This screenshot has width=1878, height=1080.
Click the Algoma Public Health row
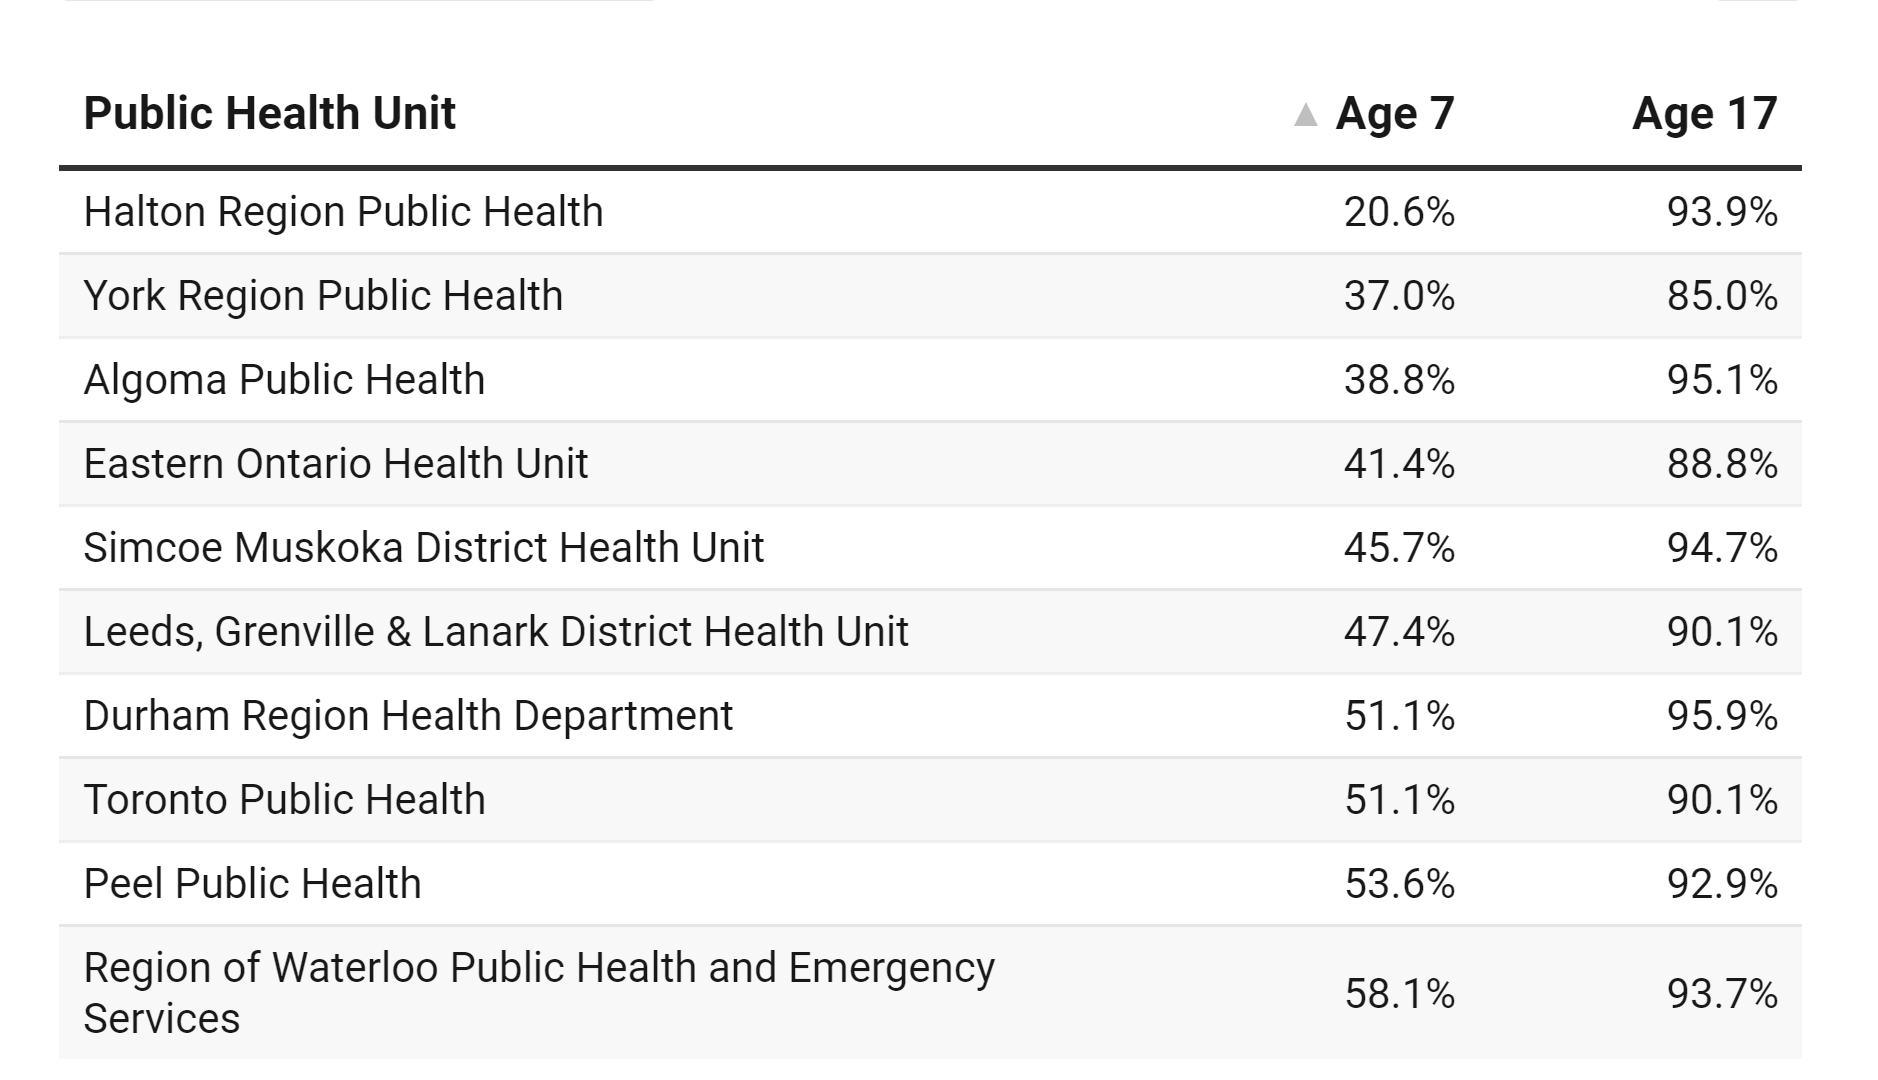pos(284,380)
